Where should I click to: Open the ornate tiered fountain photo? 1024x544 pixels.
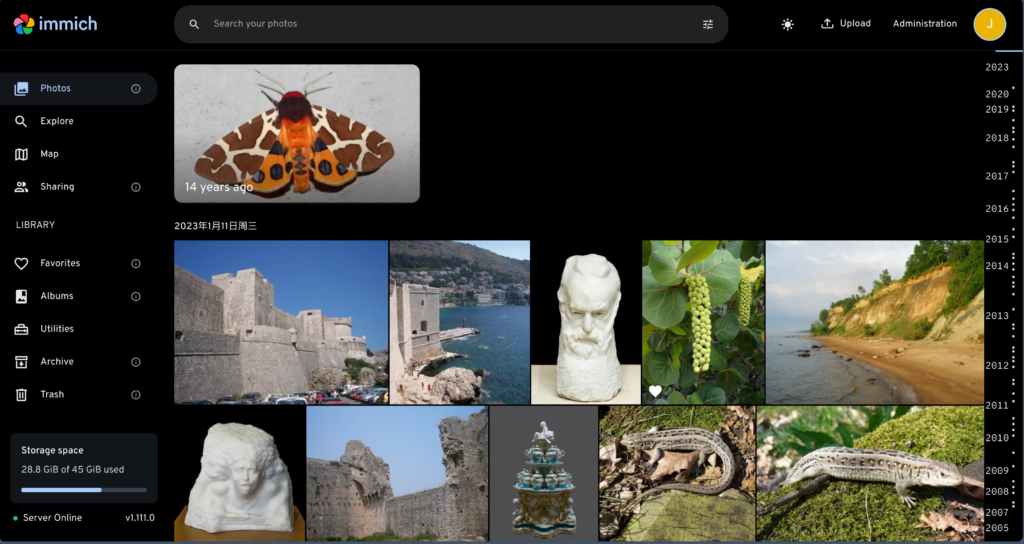(544, 473)
